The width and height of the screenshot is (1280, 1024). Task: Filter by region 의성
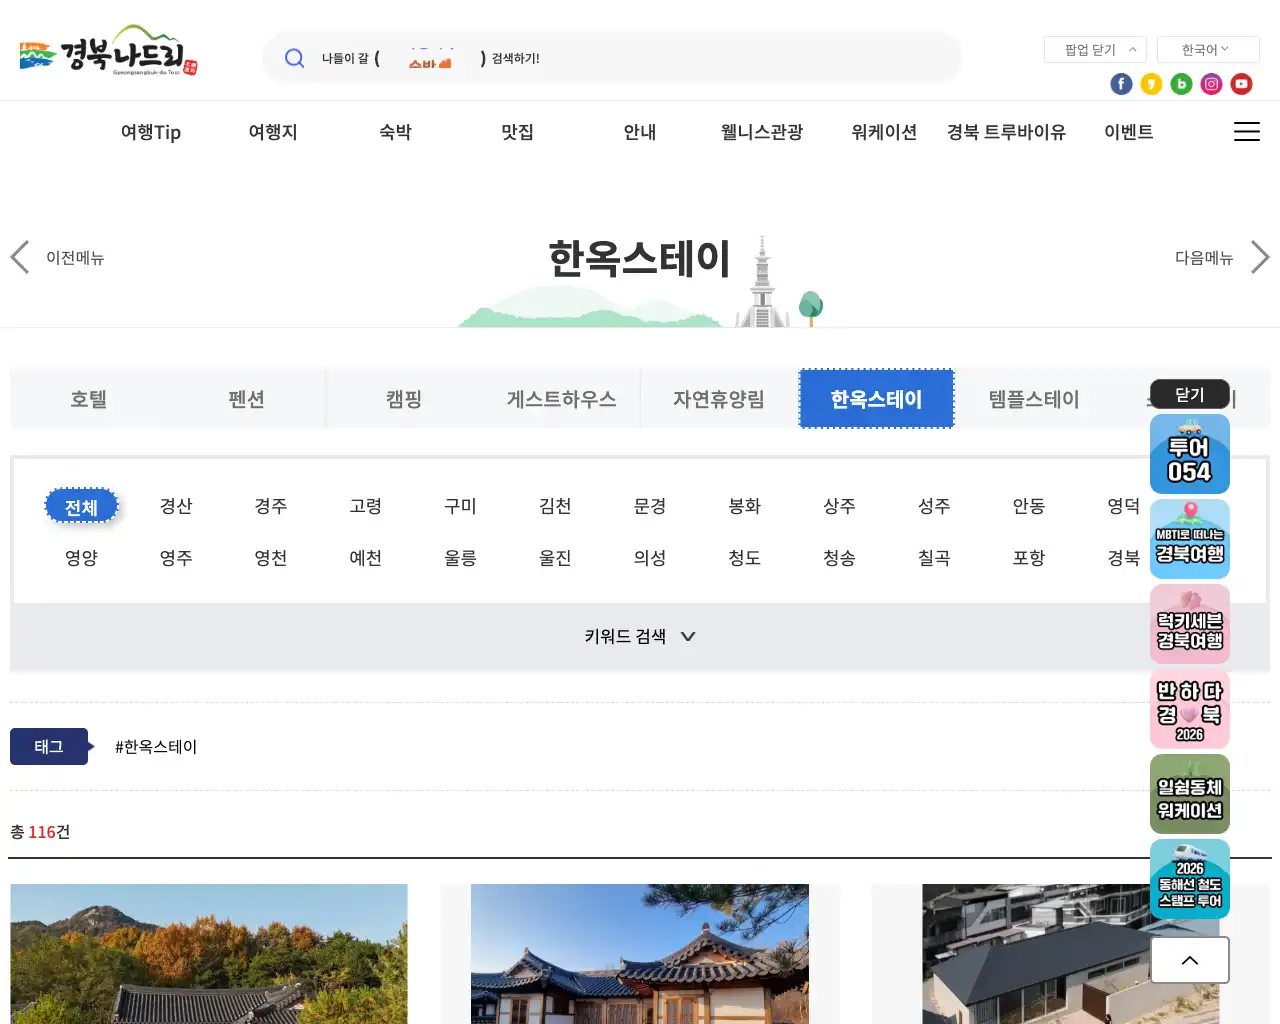click(650, 558)
